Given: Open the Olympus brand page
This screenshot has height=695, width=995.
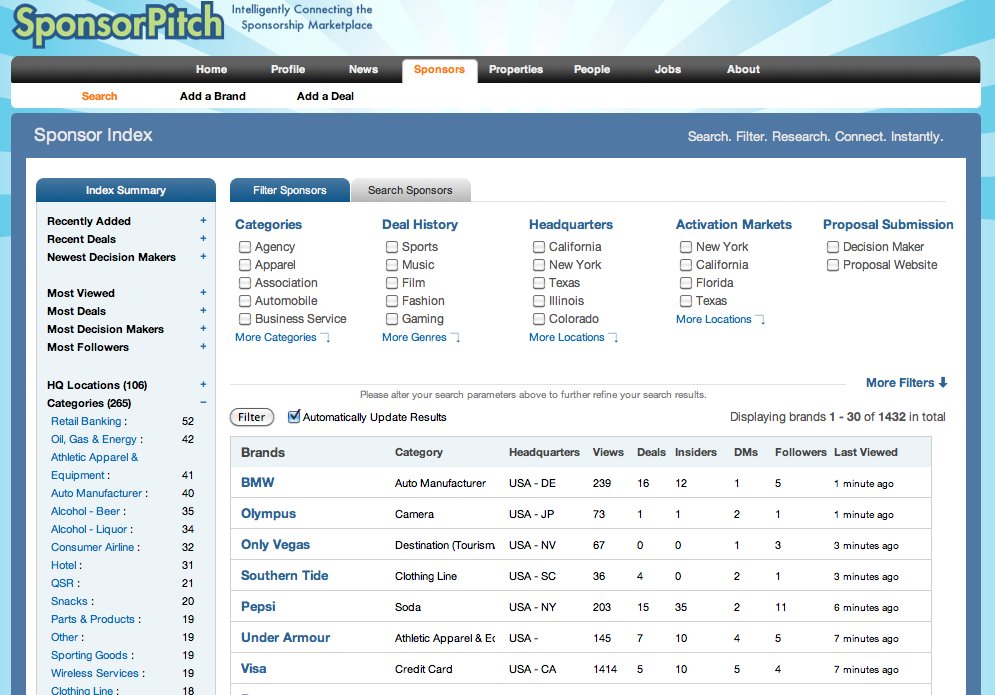Looking at the screenshot, I should click(268, 513).
